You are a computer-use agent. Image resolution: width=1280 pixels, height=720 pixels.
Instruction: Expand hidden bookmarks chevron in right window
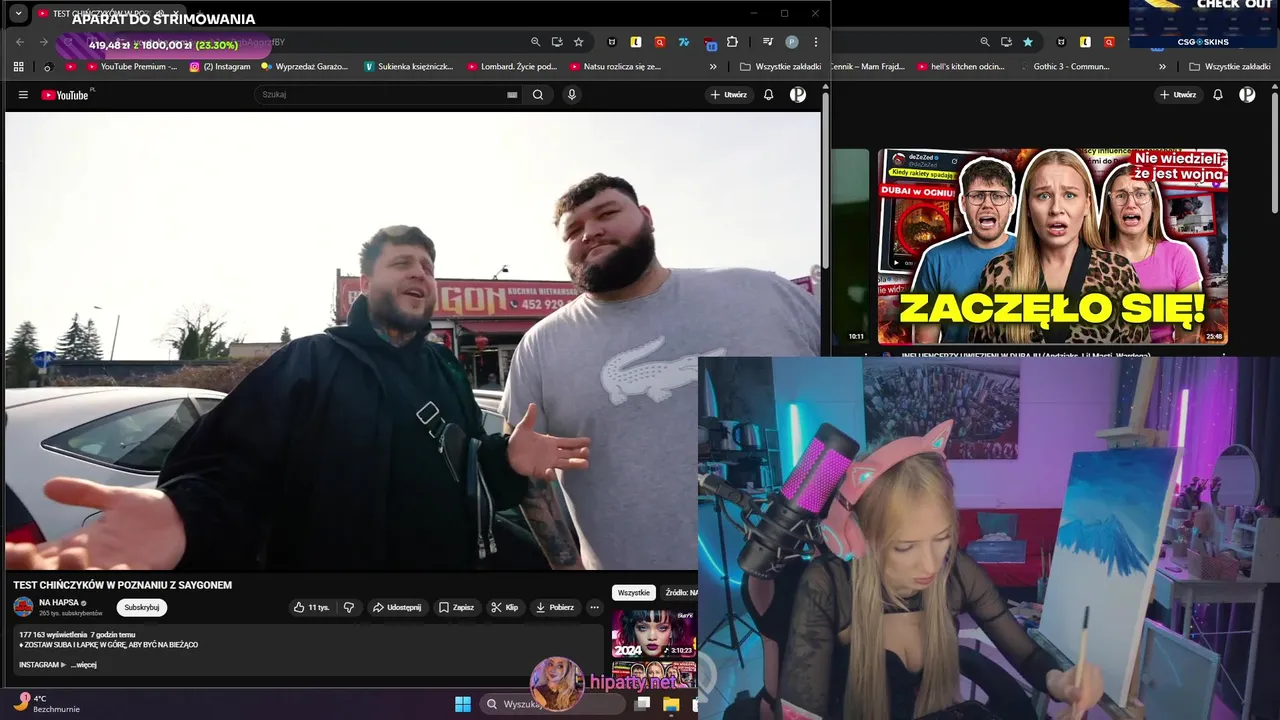pos(1162,67)
